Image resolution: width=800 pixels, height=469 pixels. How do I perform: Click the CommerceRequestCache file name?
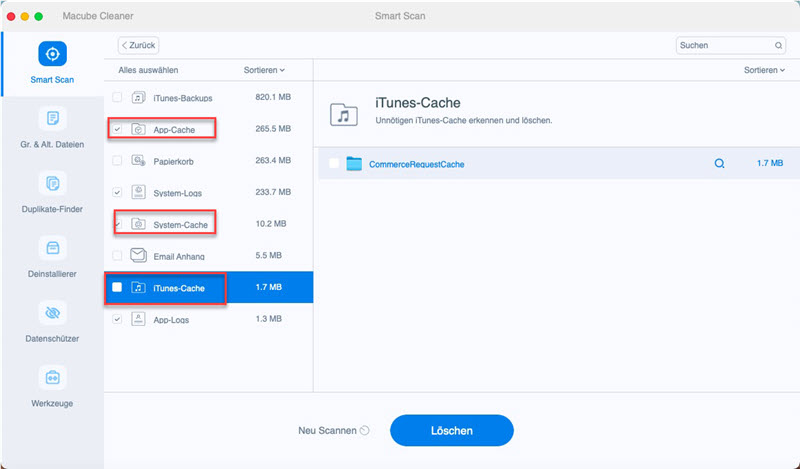416,164
